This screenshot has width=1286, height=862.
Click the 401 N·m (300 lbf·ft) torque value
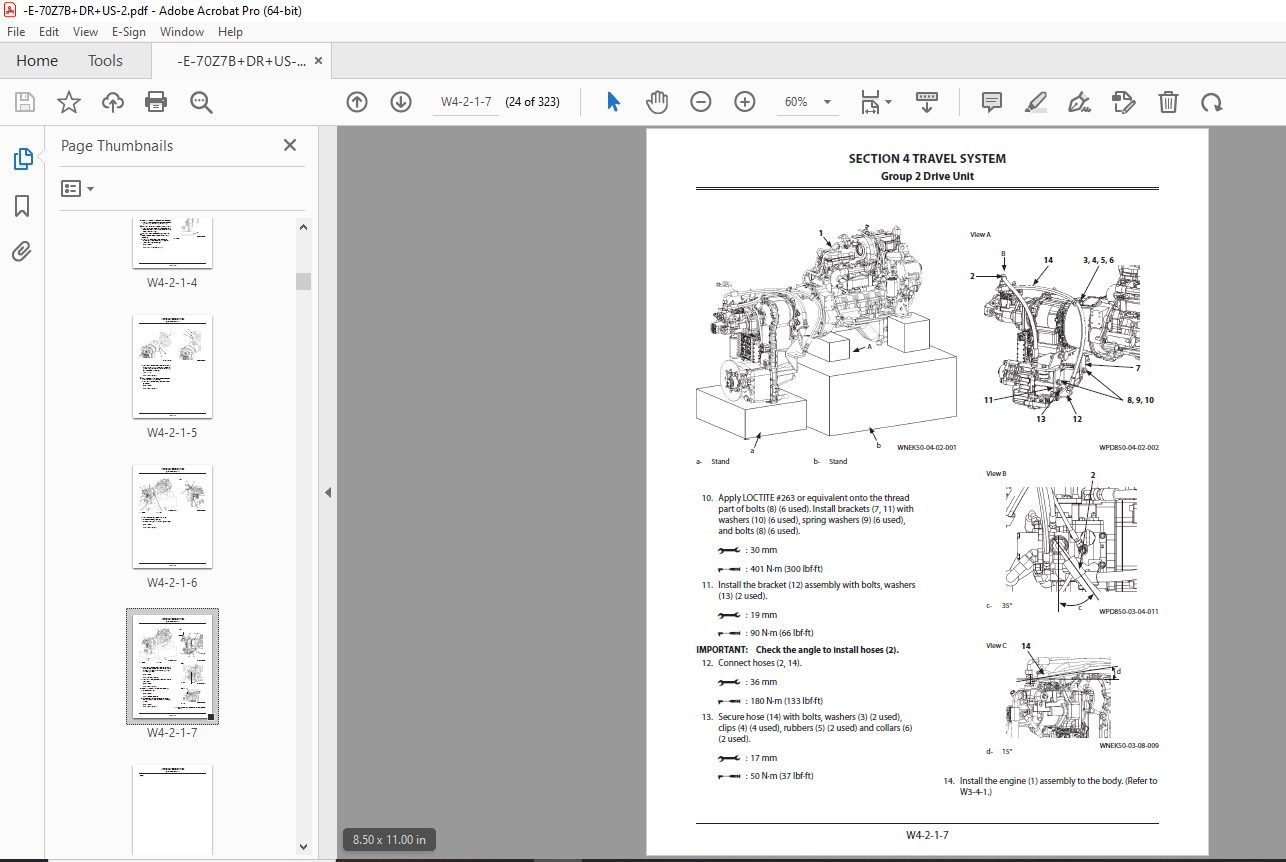tap(784, 569)
